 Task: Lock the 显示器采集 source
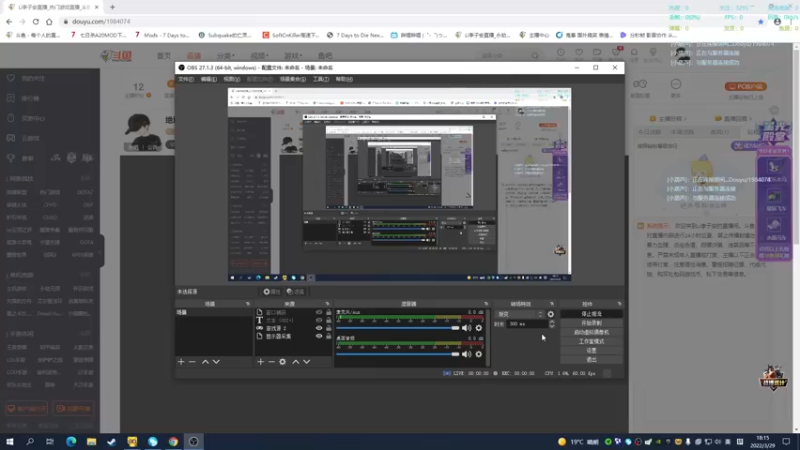[329, 336]
